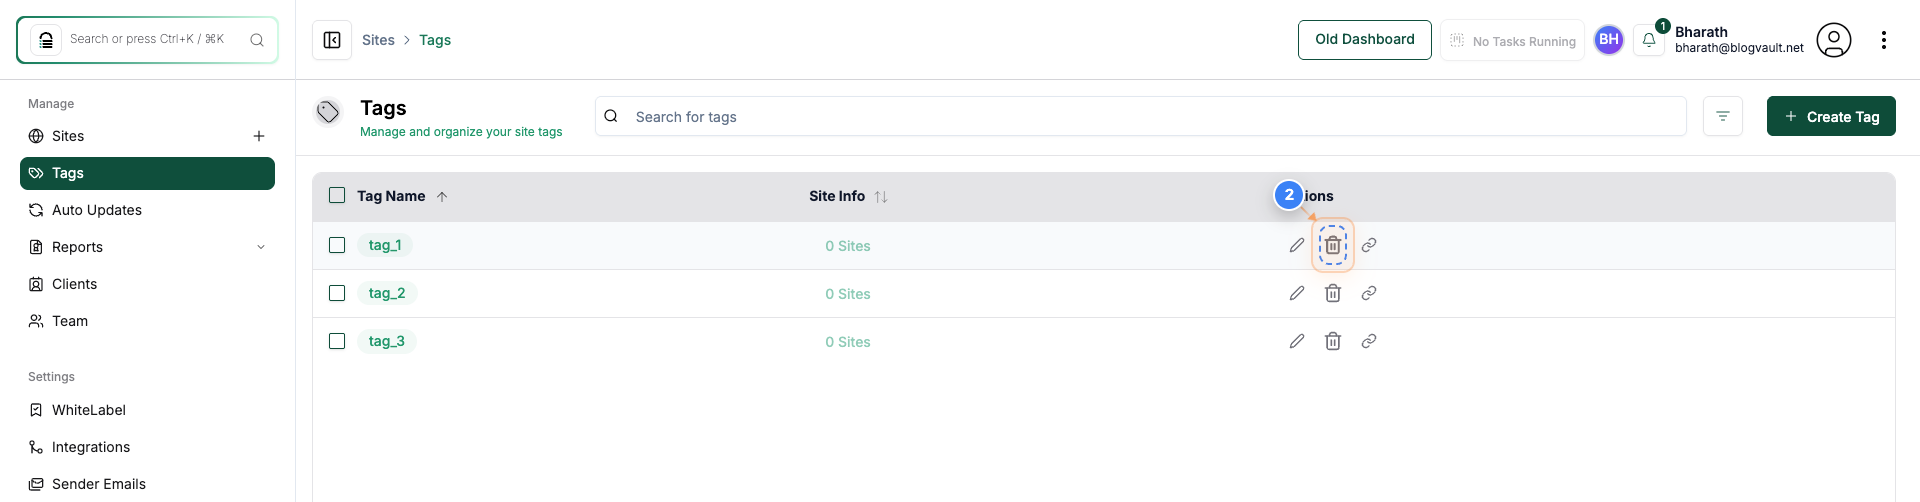Check the tag_3 row checkbox

coord(337,341)
